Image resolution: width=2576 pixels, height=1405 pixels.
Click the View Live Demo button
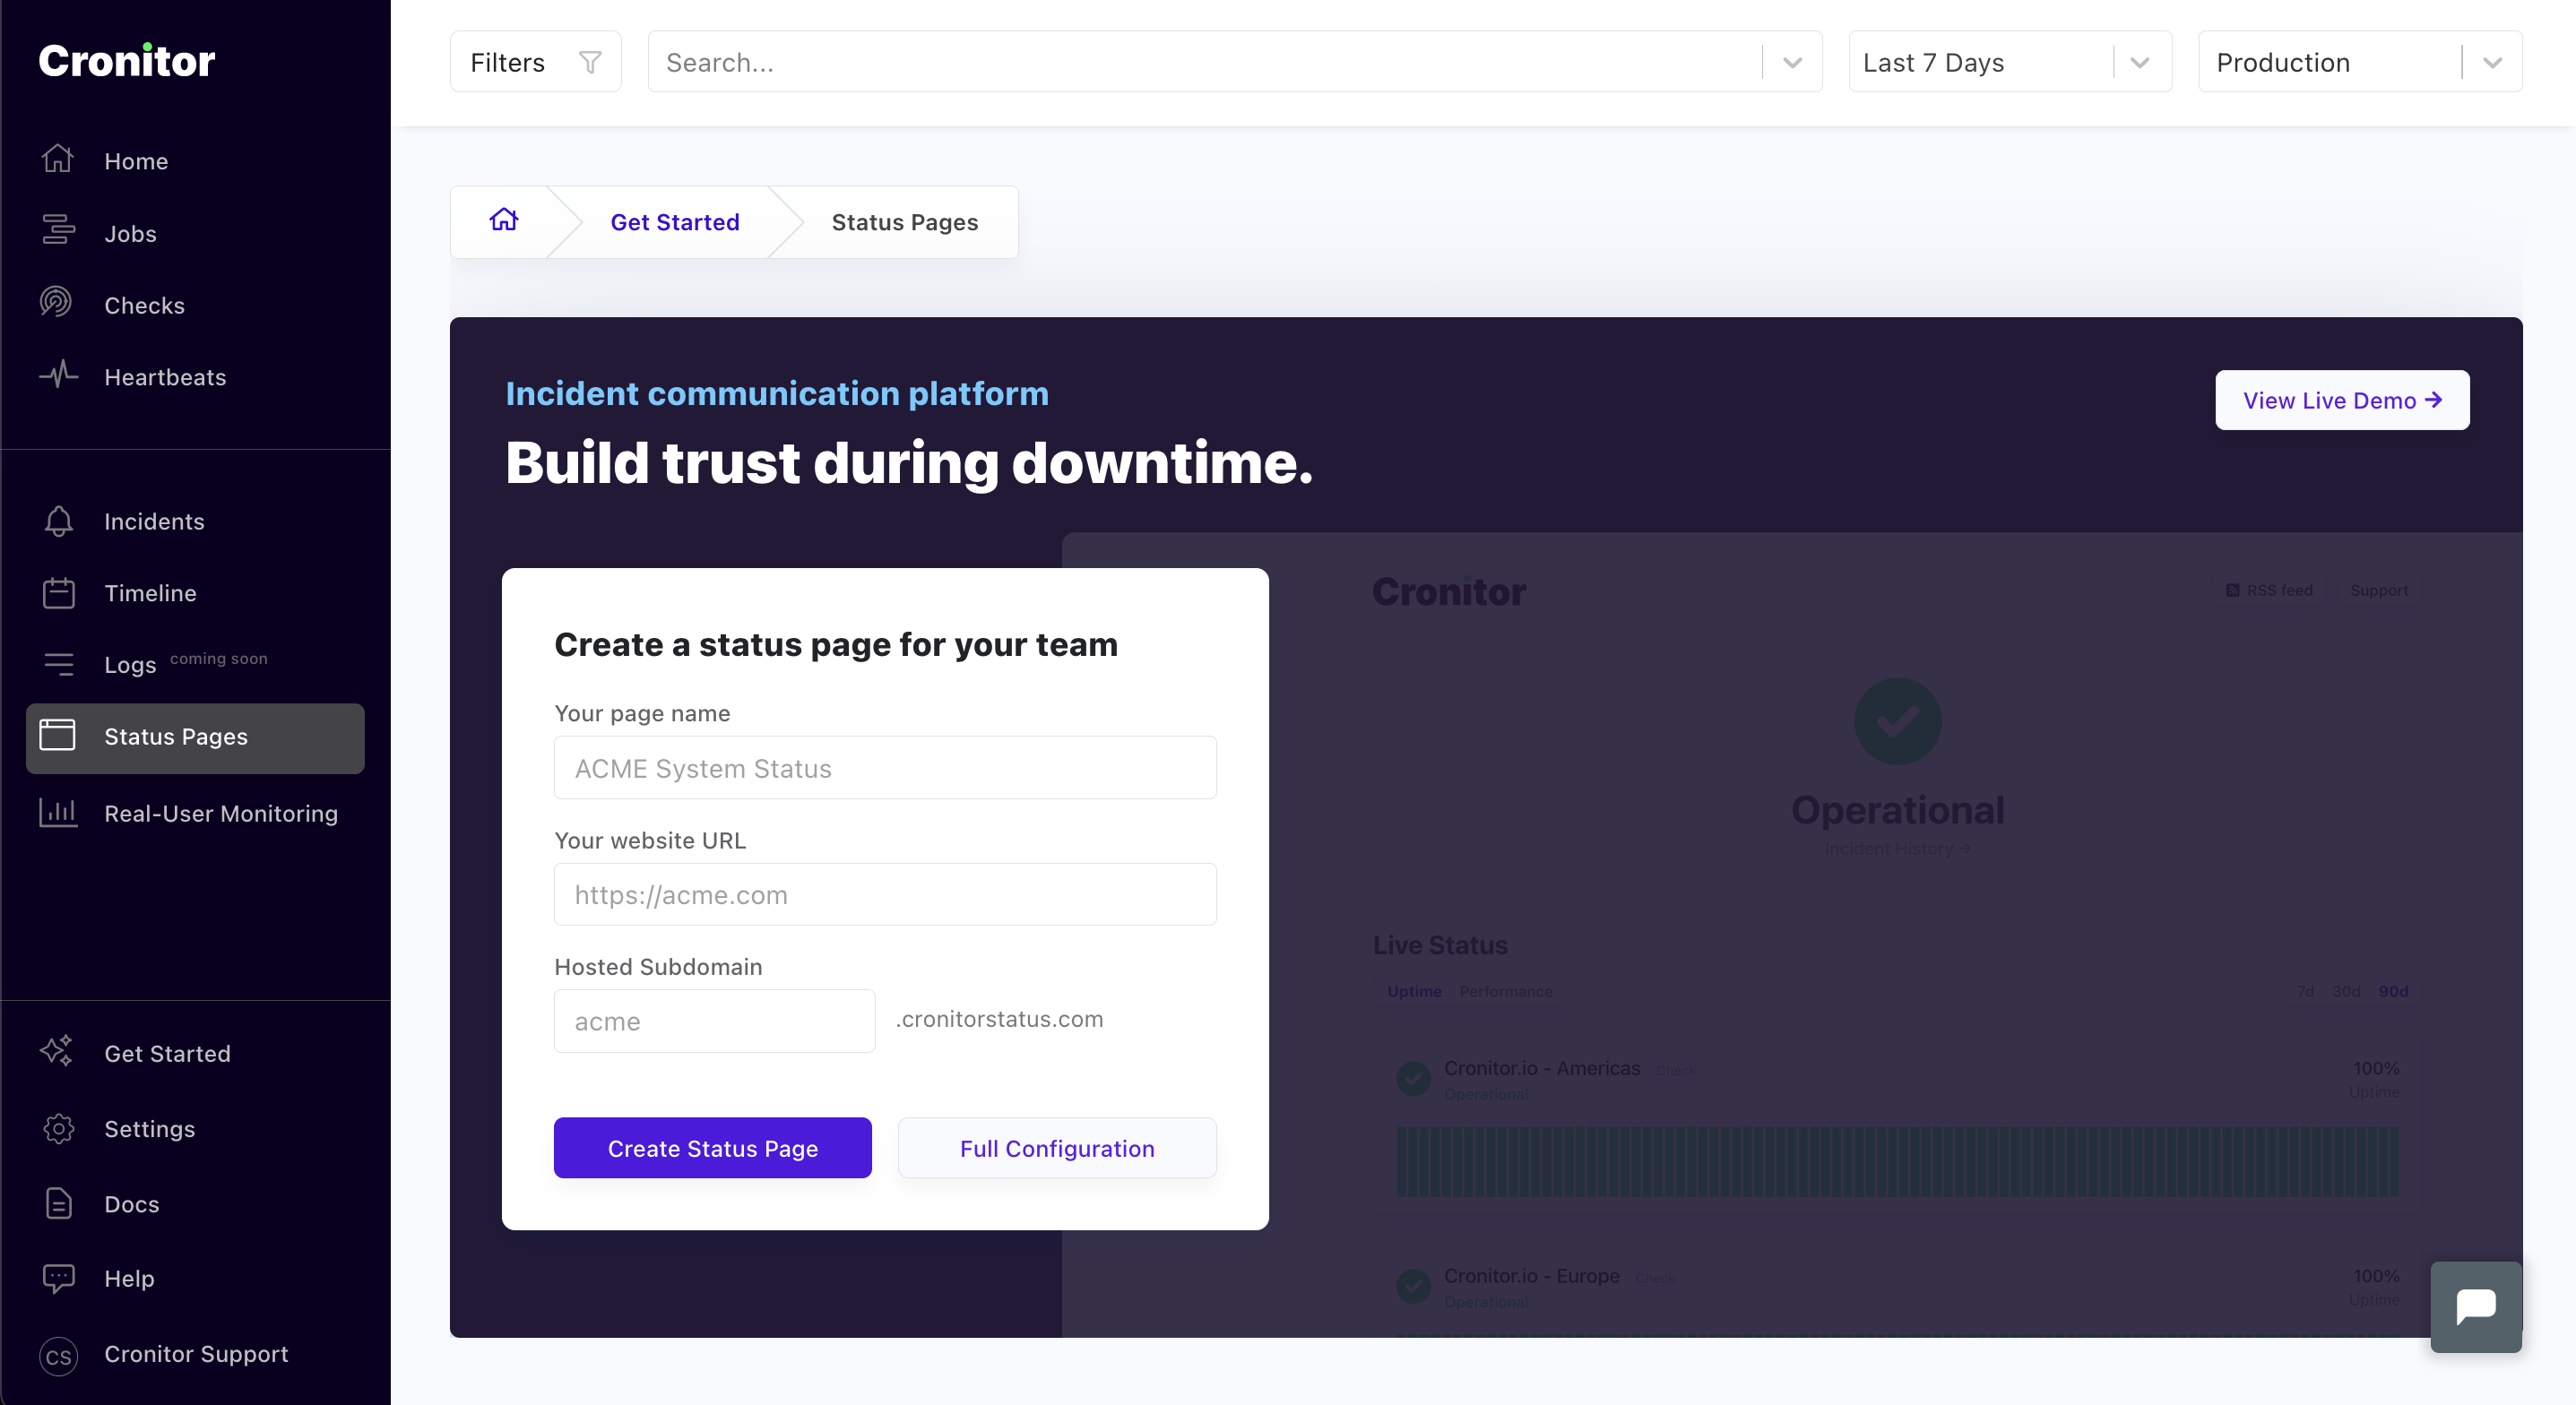(x=2342, y=400)
